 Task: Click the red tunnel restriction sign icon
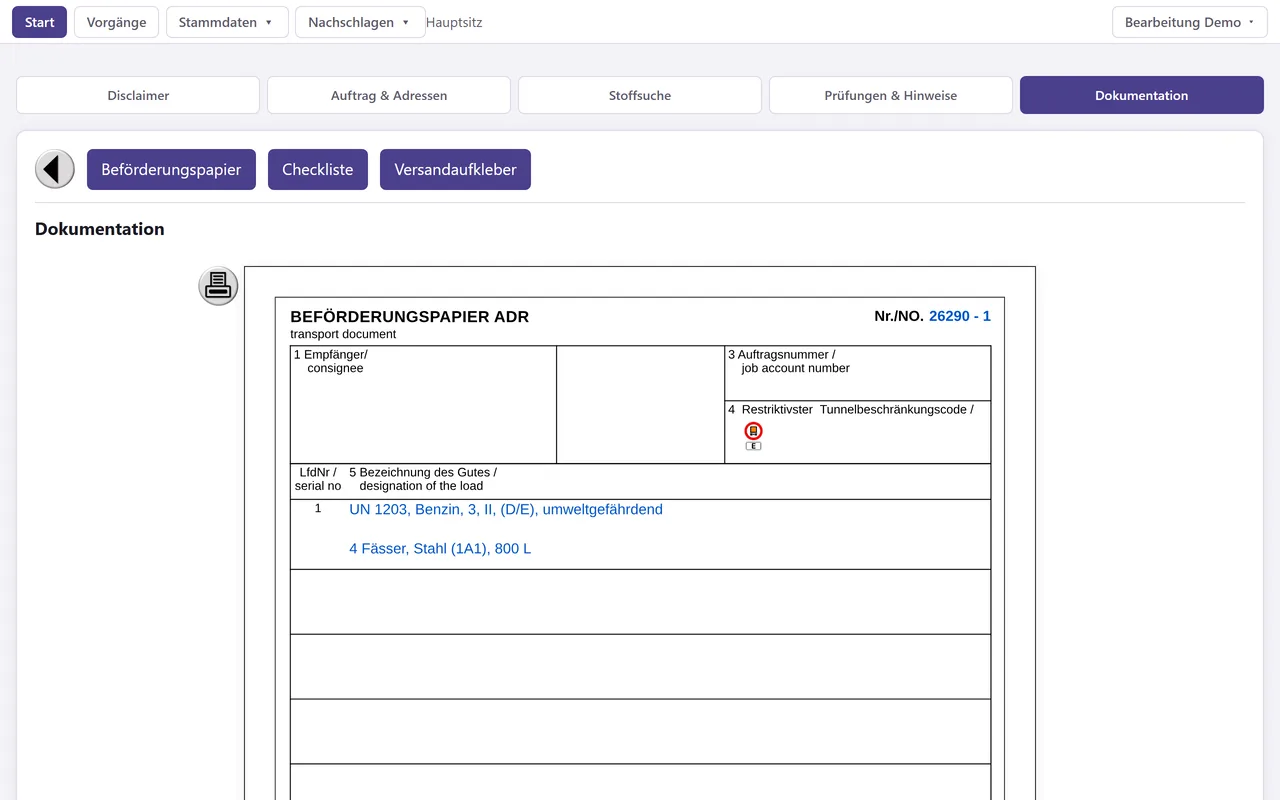[x=754, y=431]
